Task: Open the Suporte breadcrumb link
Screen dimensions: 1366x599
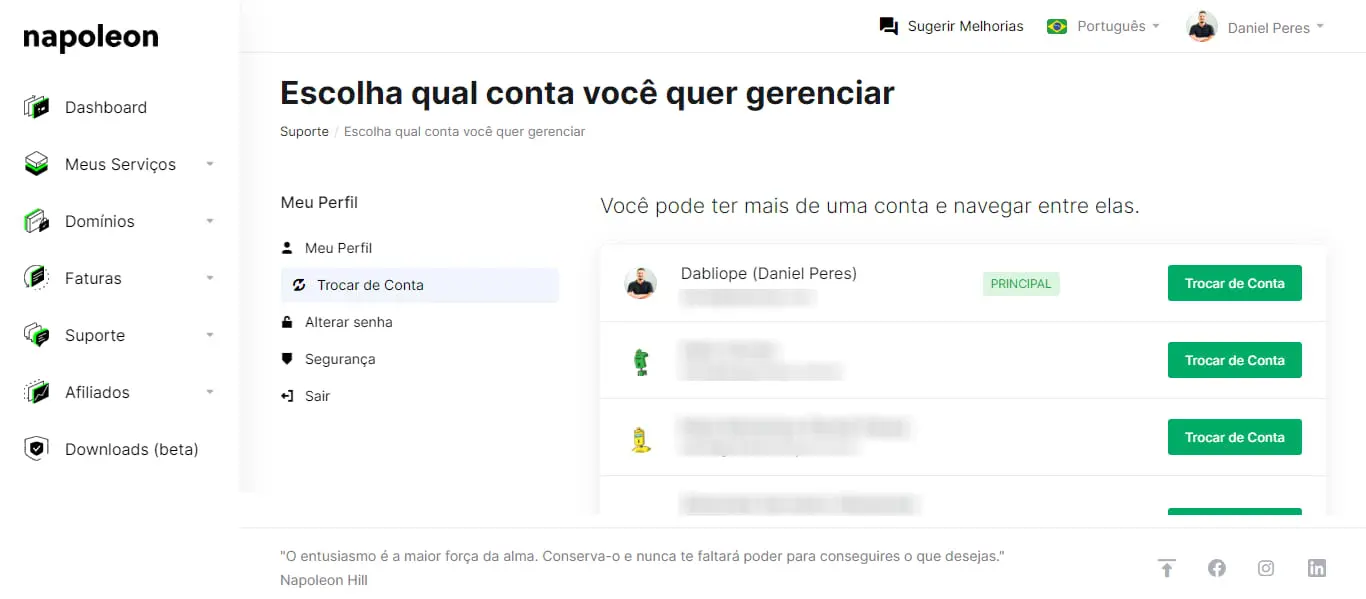Action: pyautogui.click(x=304, y=131)
